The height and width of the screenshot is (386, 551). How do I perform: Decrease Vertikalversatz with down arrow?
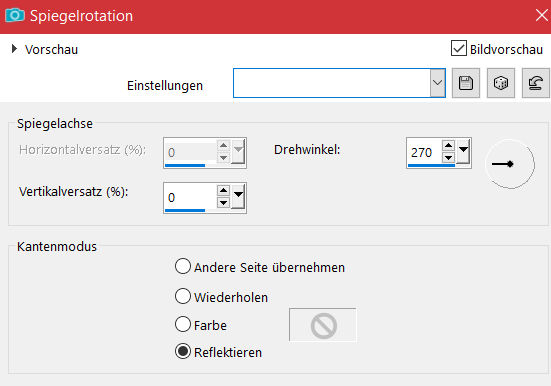tap(223, 202)
